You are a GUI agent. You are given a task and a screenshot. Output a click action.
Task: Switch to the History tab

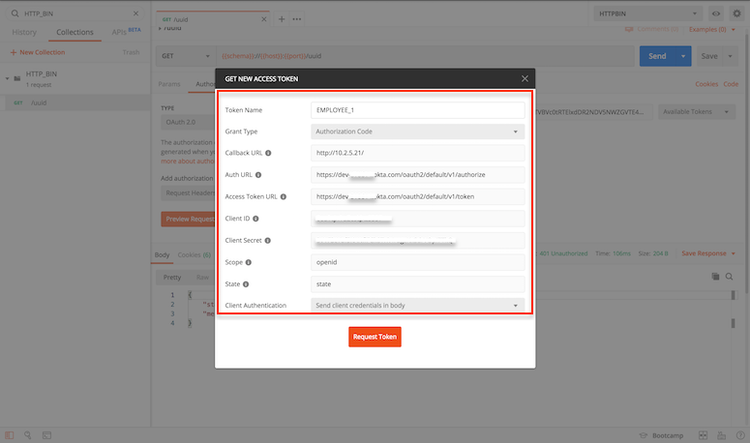pyautogui.click(x=24, y=32)
